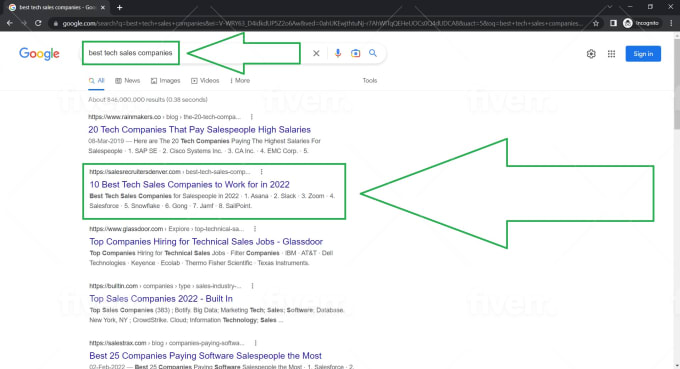Image resolution: width=680 pixels, height=369 pixels.
Task: Open the search Tools options
Action: 369,81
